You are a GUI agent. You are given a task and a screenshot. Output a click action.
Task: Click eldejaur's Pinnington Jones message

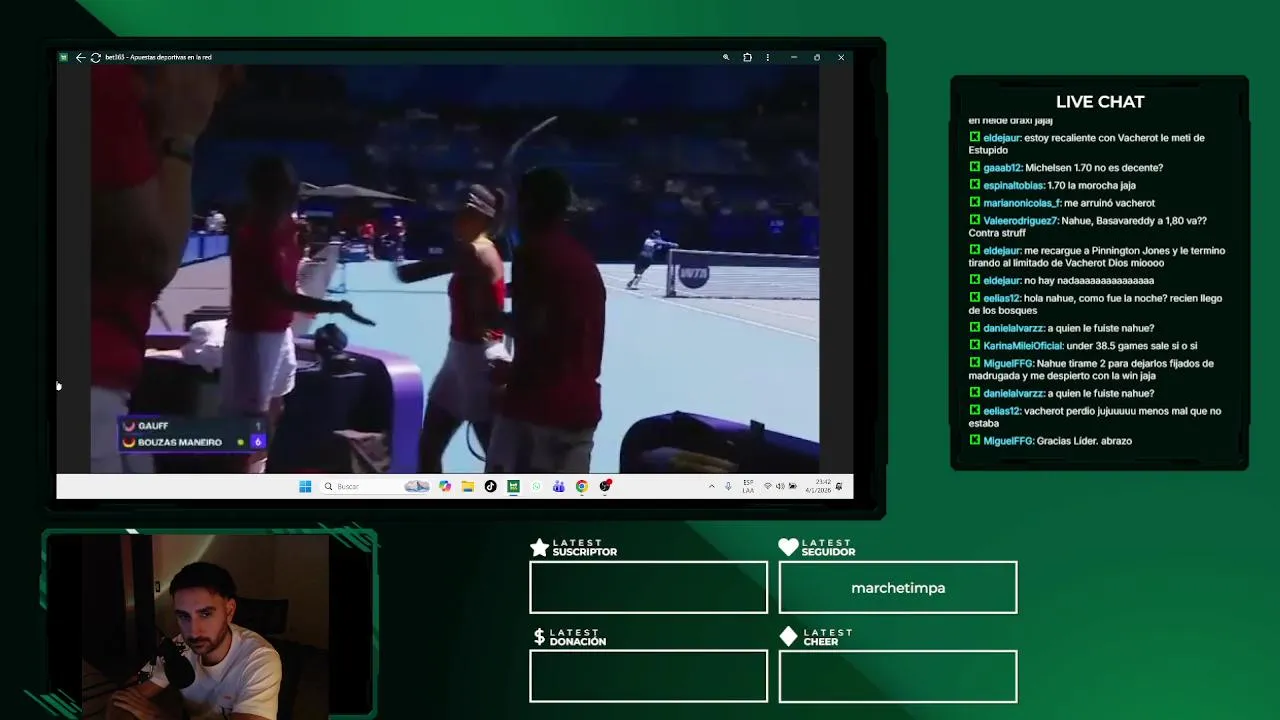pyautogui.click(x=1097, y=257)
